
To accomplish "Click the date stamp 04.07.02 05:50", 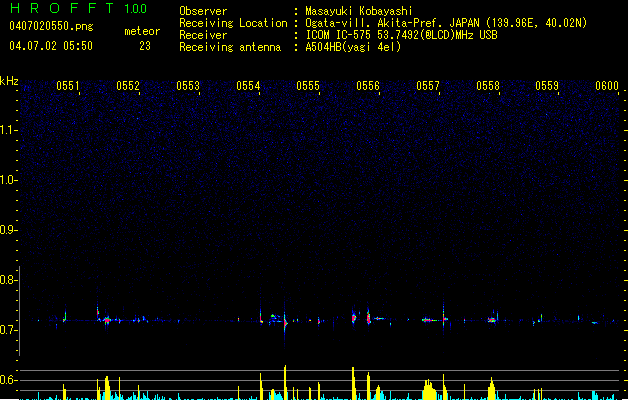I will pos(51,46).
